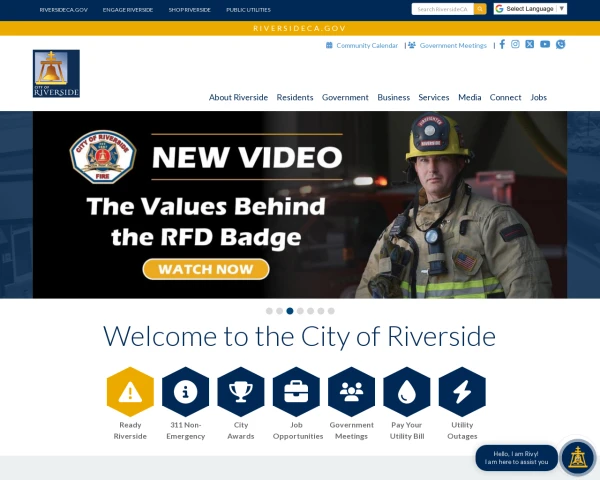
Task: Click the Job Opportunities text label
Action: [298, 431]
